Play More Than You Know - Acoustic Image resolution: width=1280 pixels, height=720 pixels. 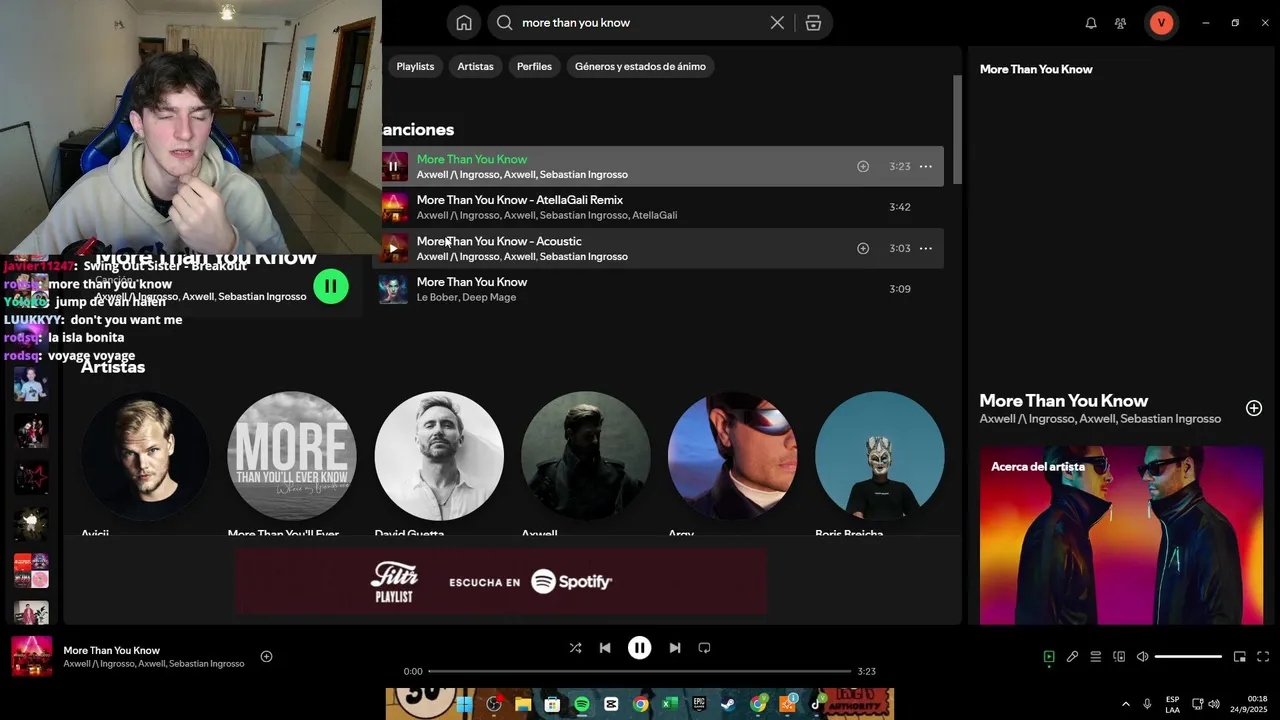[393, 248]
